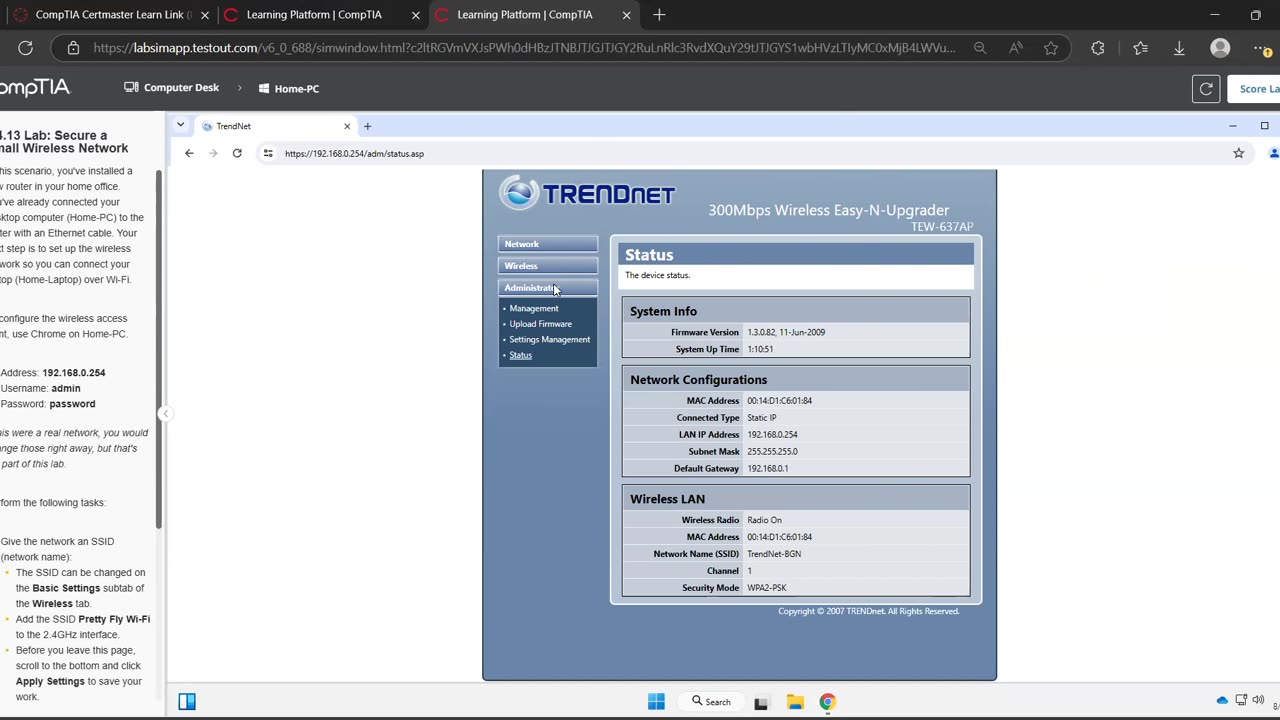Expand the Network menu in router sidebar

(x=548, y=244)
